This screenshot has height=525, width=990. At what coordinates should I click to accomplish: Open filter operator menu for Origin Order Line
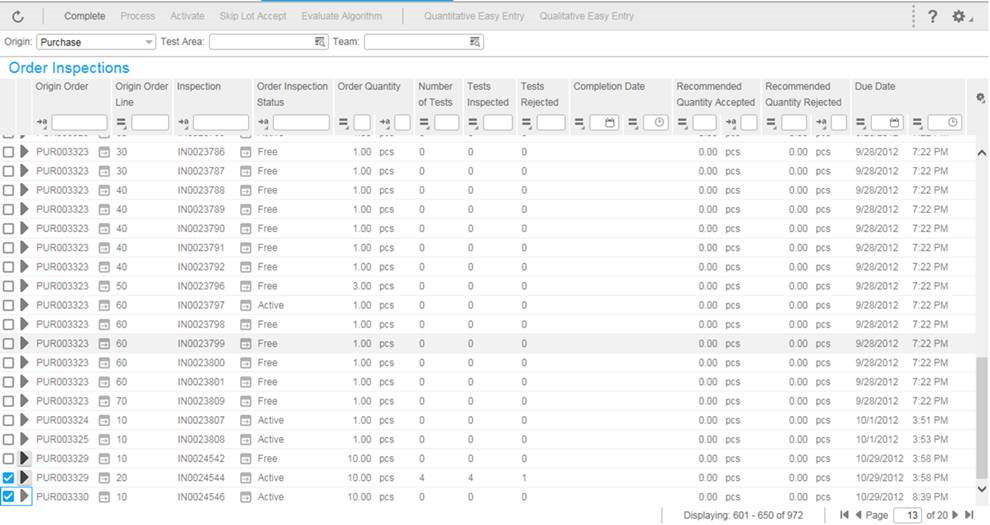(x=121, y=122)
